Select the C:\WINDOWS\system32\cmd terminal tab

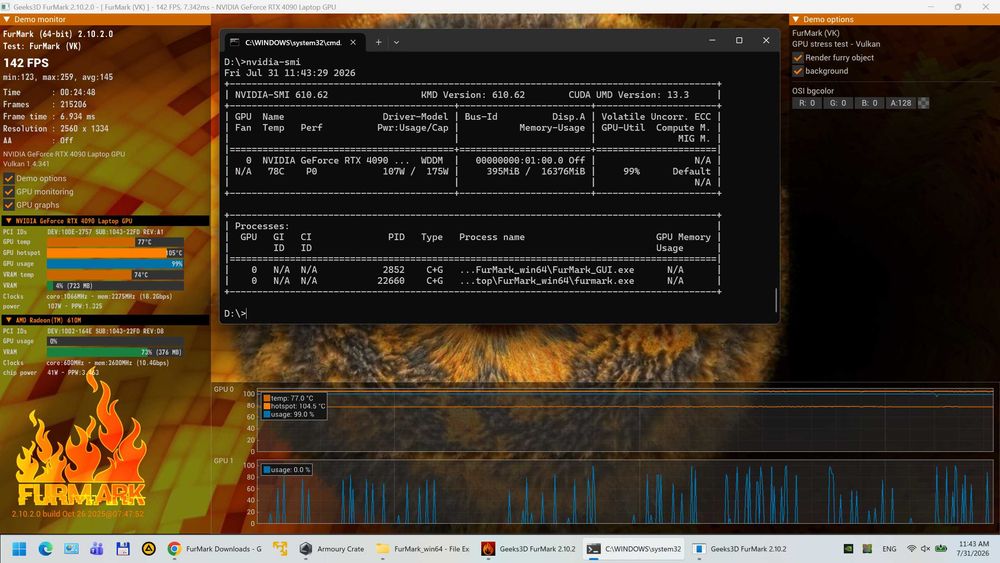point(294,42)
